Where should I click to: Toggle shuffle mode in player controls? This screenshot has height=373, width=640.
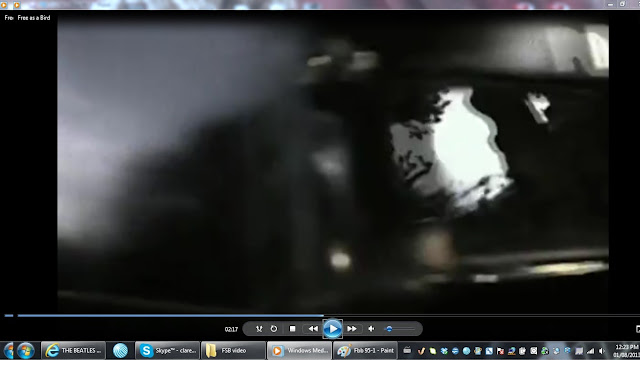[259, 329]
